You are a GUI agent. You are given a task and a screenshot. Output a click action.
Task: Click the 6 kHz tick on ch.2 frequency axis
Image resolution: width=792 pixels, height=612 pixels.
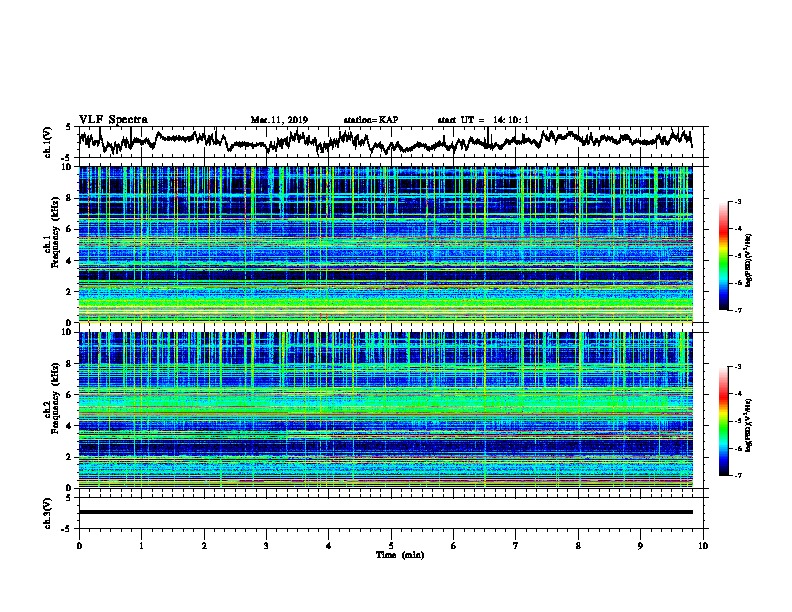[x=70, y=394]
